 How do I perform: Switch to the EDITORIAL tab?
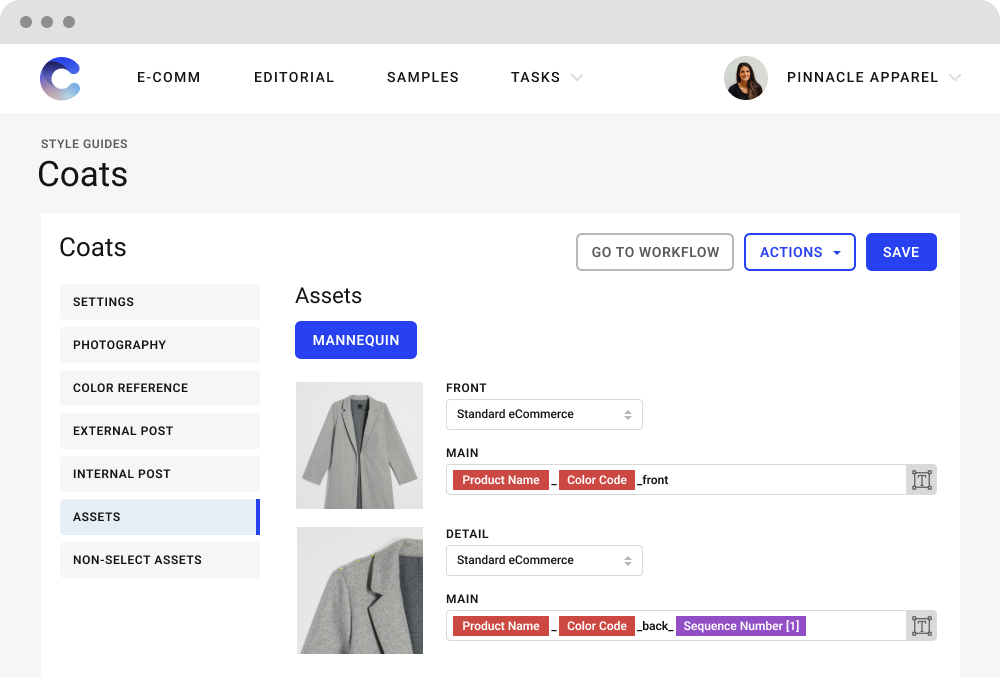[294, 77]
